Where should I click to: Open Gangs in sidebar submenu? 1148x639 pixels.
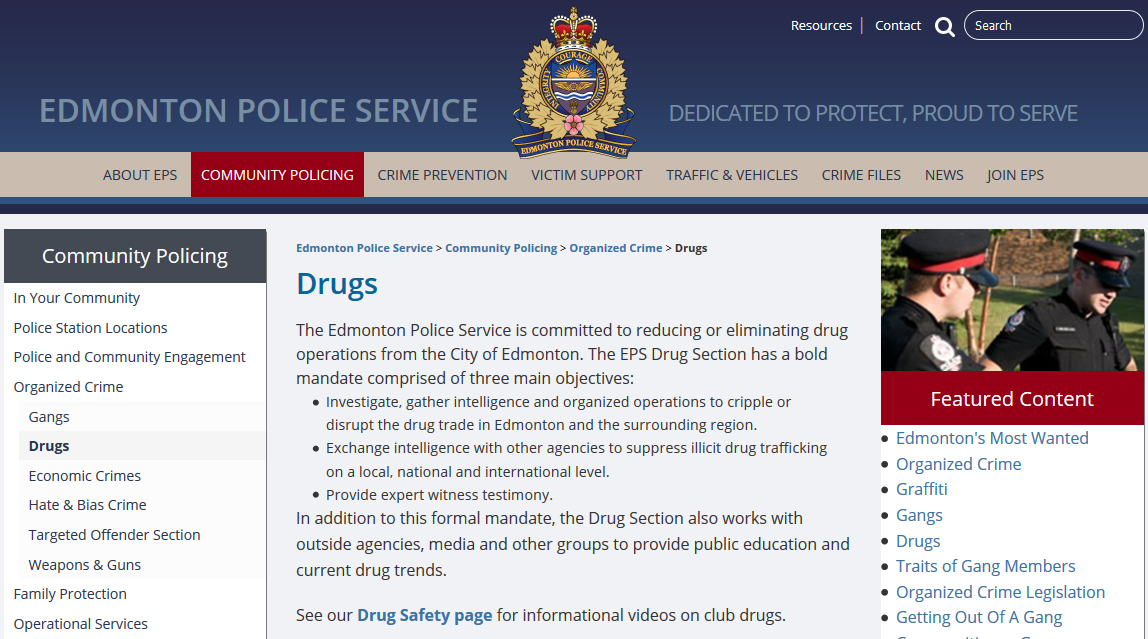(x=49, y=417)
